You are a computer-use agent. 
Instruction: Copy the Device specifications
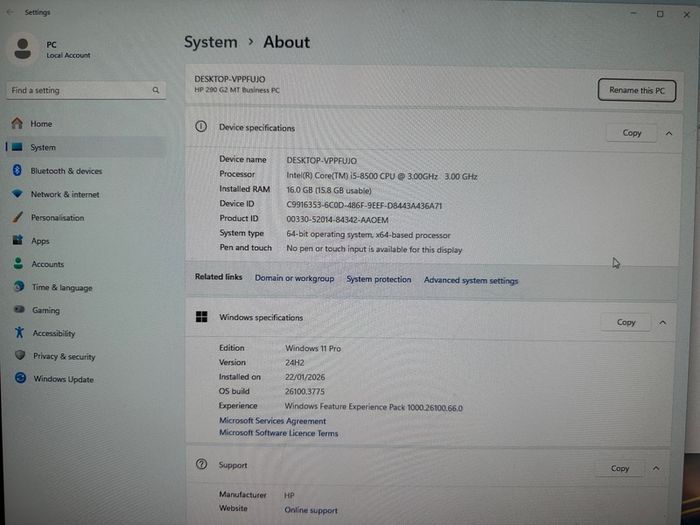(631, 133)
